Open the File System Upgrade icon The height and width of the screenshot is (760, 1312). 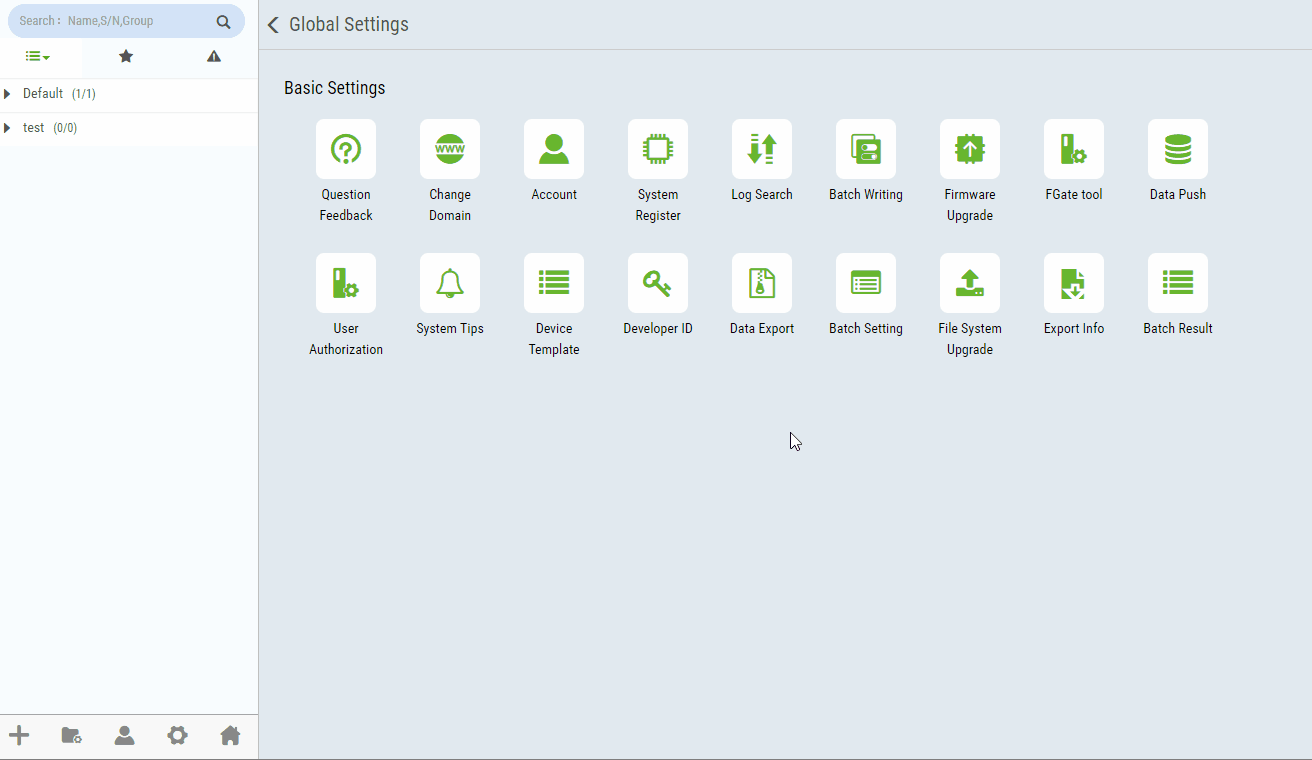pyautogui.click(x=970, y=284)
